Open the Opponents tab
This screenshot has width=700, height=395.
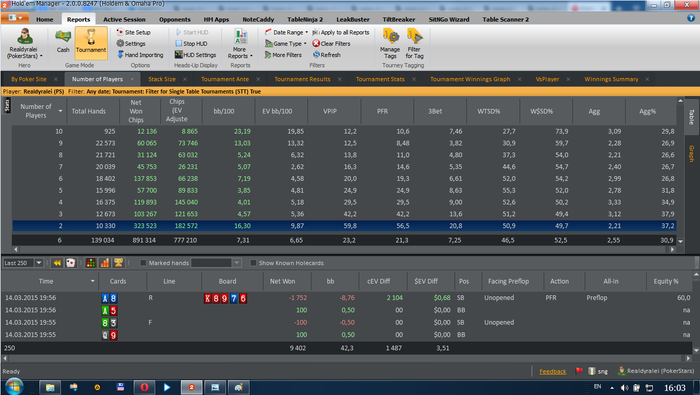point(175,19)
